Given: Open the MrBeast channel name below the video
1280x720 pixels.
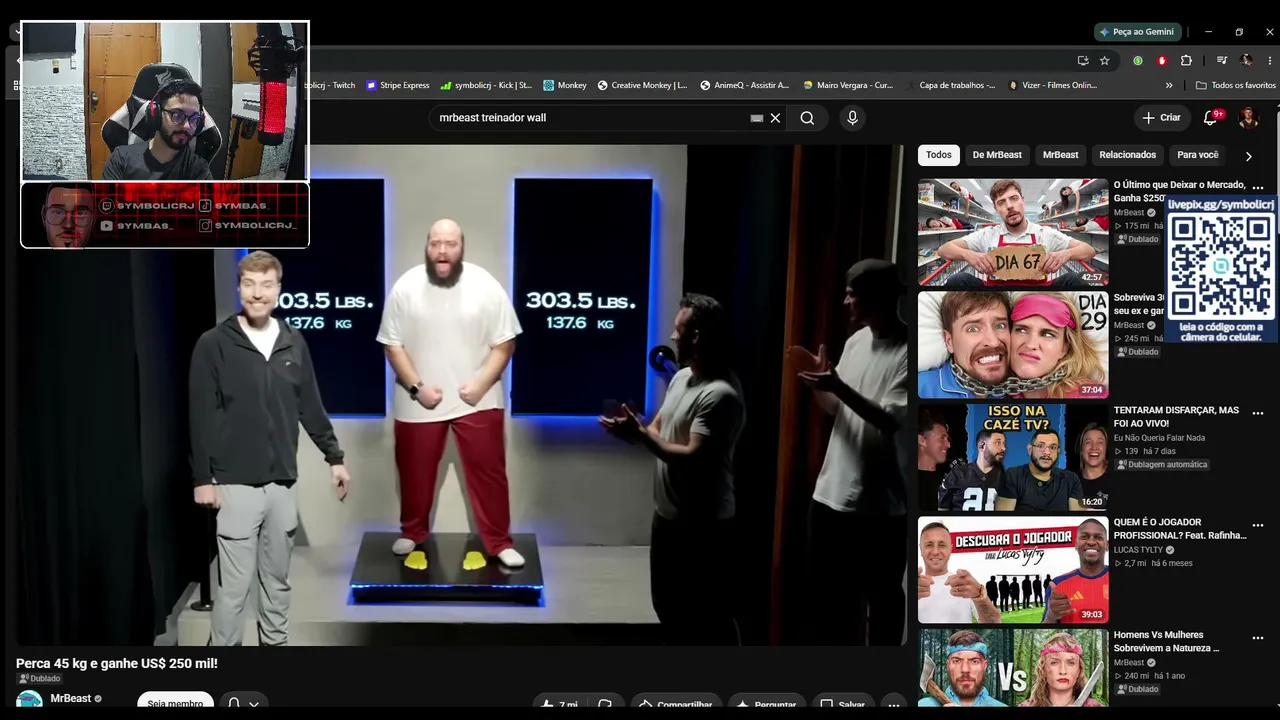Looking at the screenshot, I should tap(71, 699).
